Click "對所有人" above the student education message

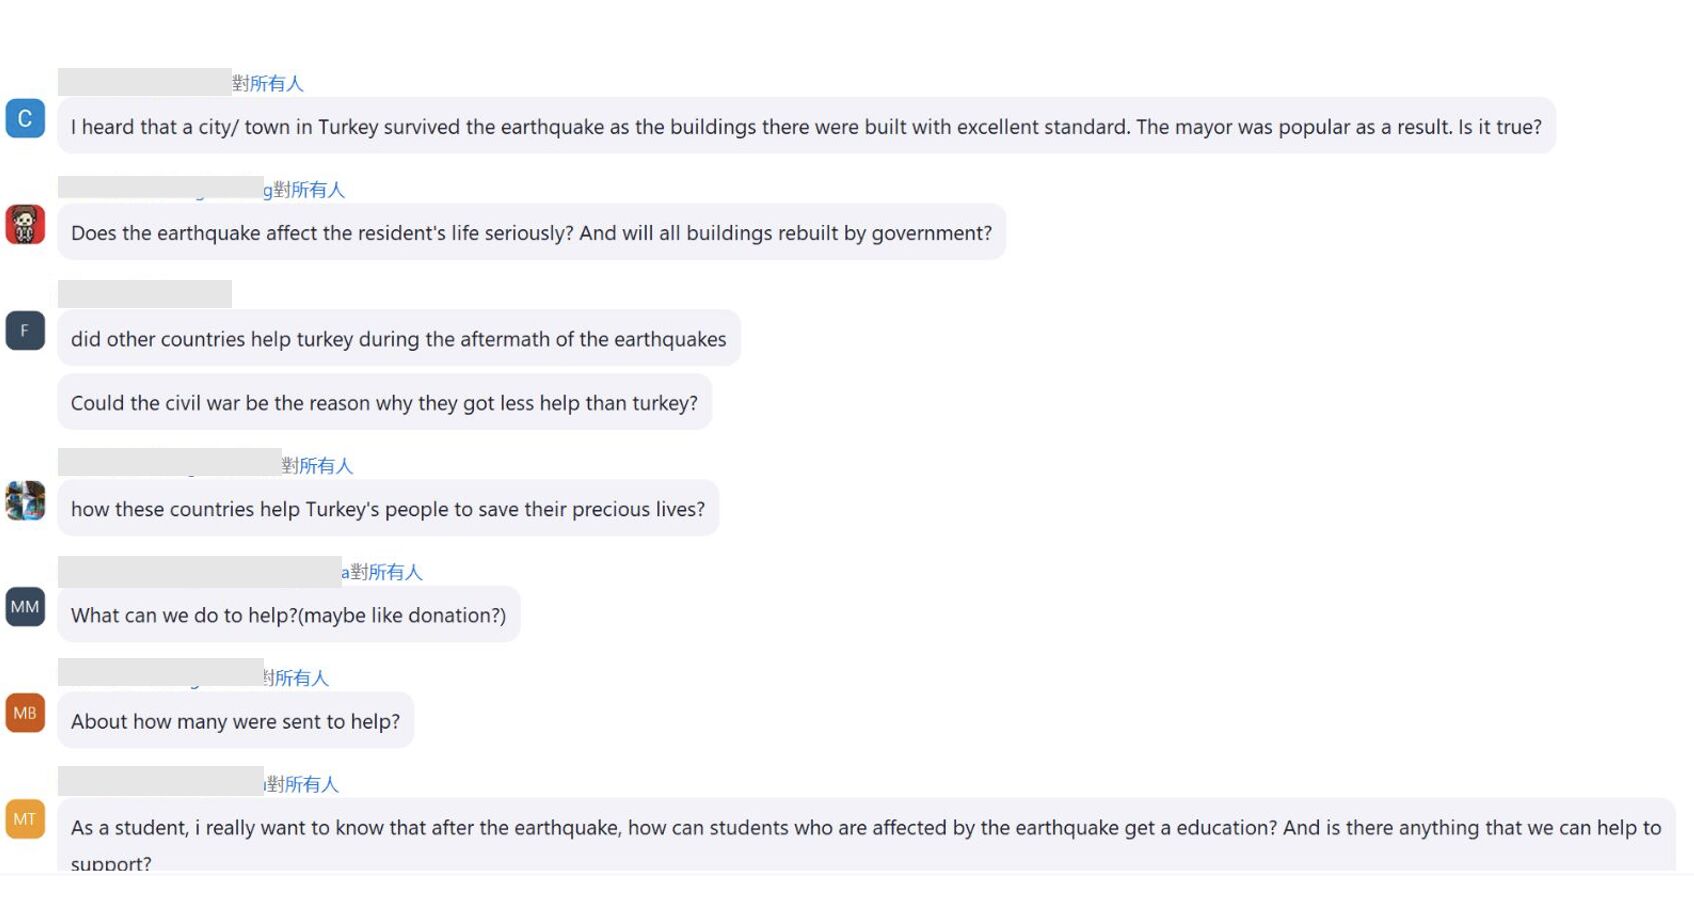click(x=302, y=784)
